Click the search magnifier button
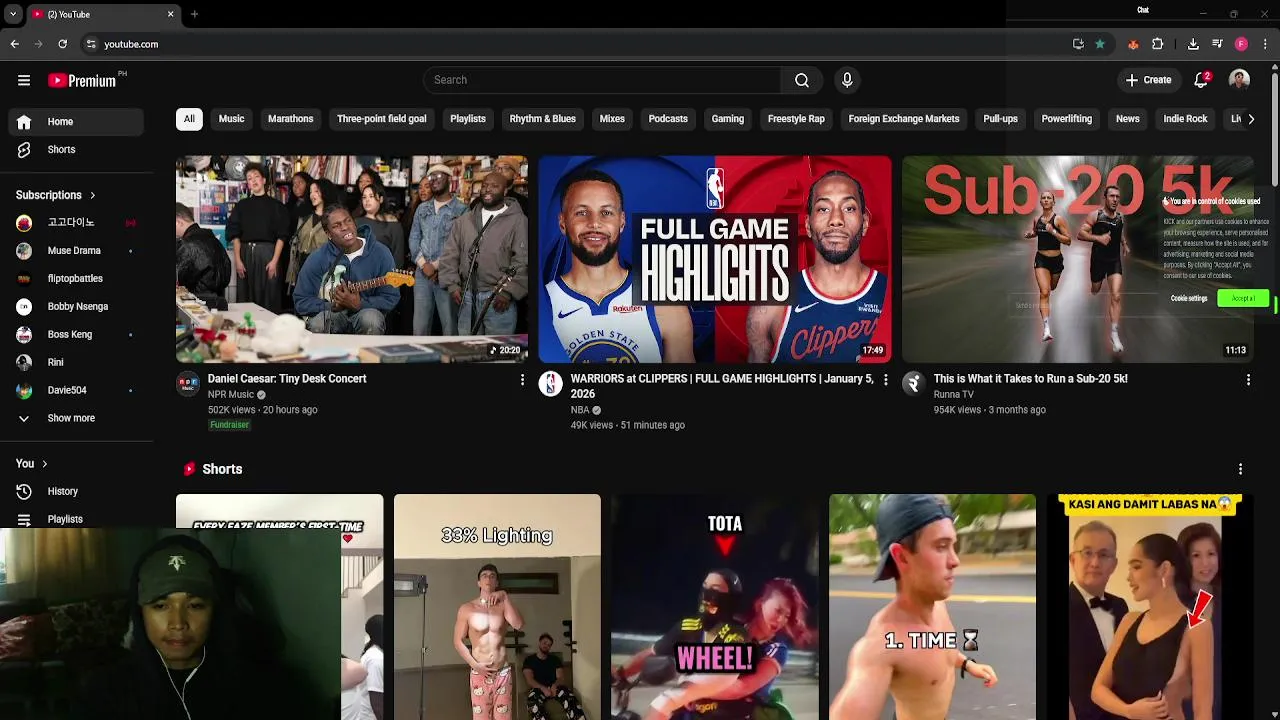1280x720 pixels. tap(802, 80)
